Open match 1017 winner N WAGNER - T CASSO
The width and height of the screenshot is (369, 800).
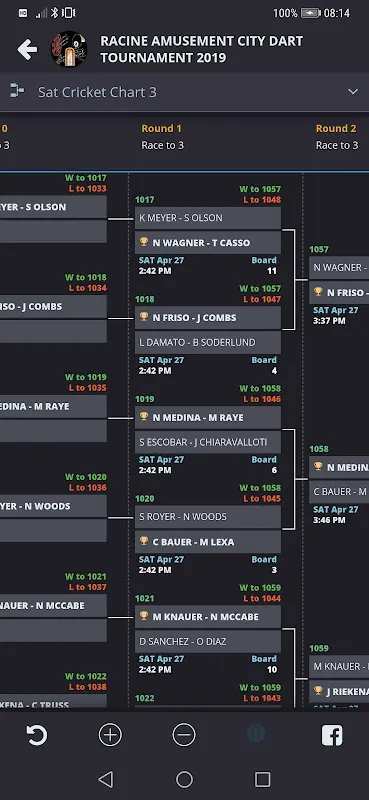(x=208, y=242)
